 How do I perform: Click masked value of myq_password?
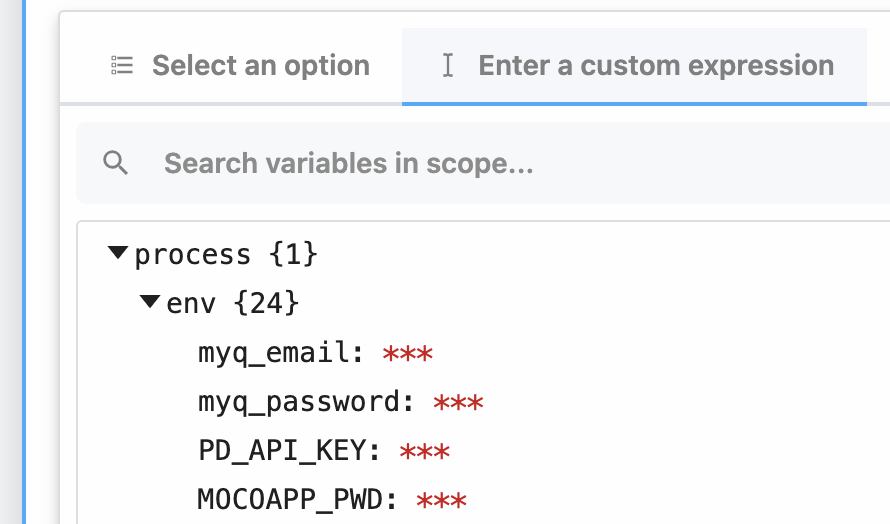pyautogui.click(x=458, y=403)
